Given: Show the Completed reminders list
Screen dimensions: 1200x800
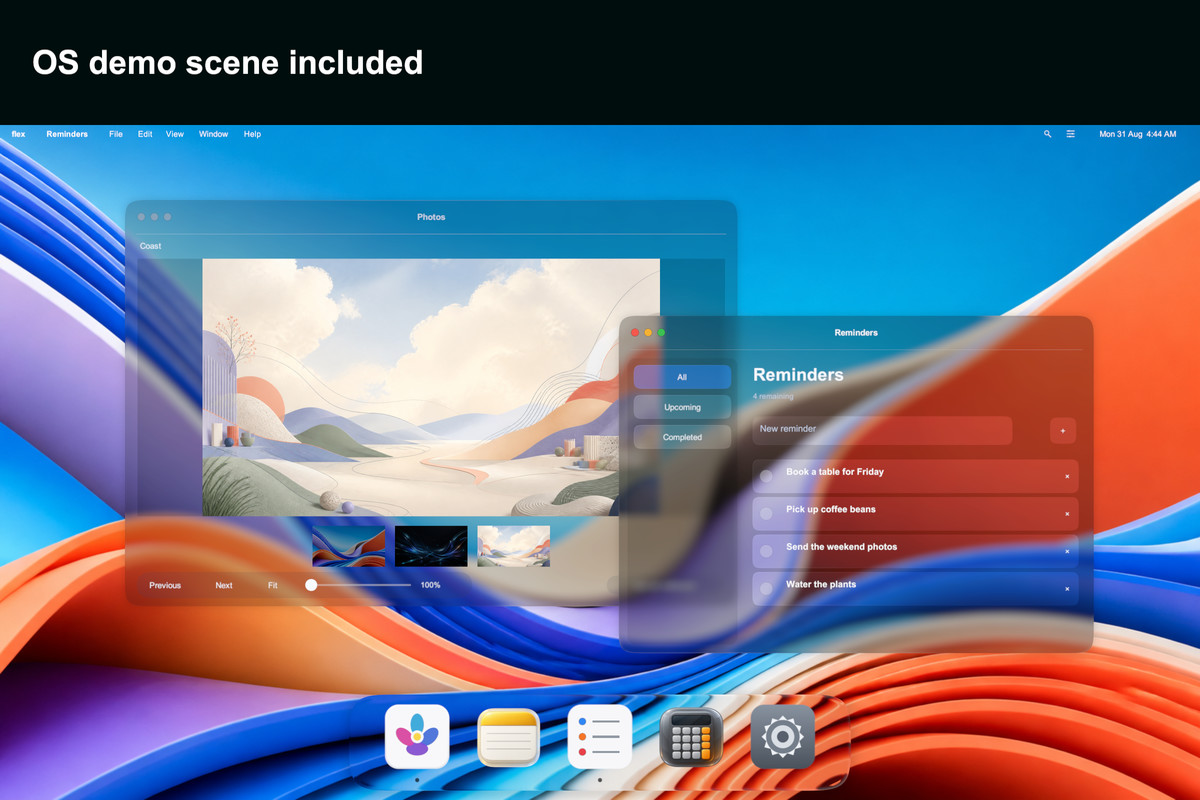Looking at the screenshot, I should 682,437.
